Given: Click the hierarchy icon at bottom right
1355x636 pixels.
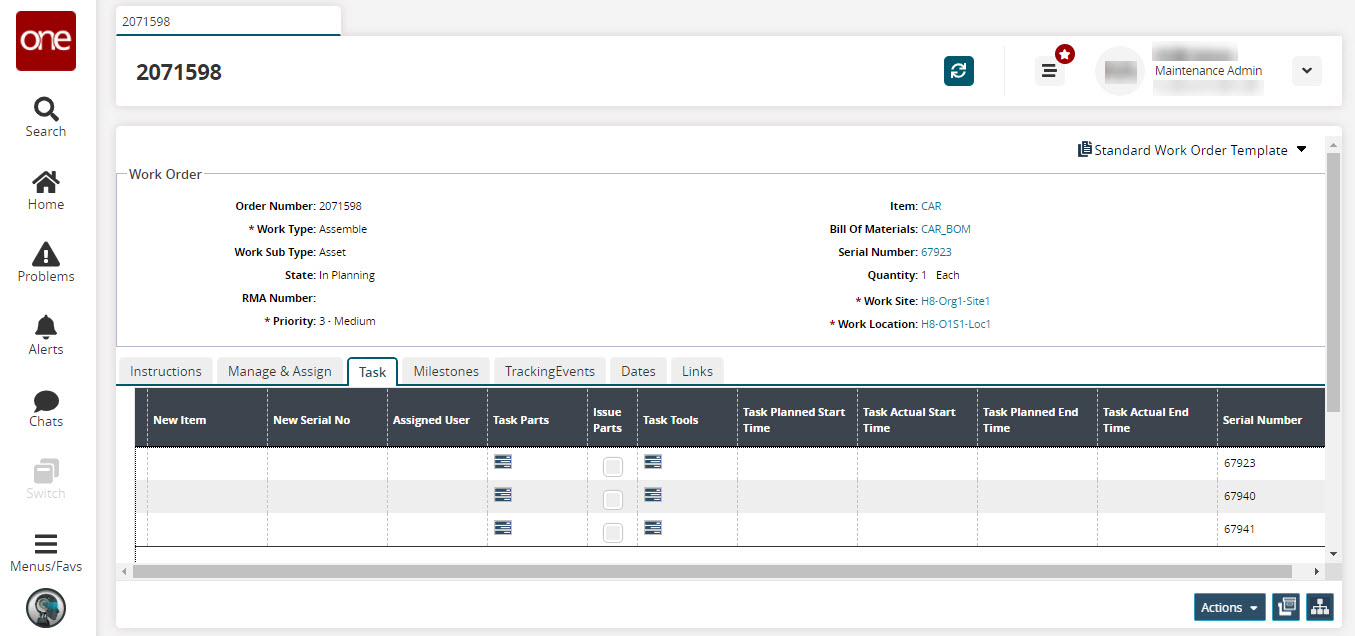Looking at the screenshot, I should point(1319,607).
